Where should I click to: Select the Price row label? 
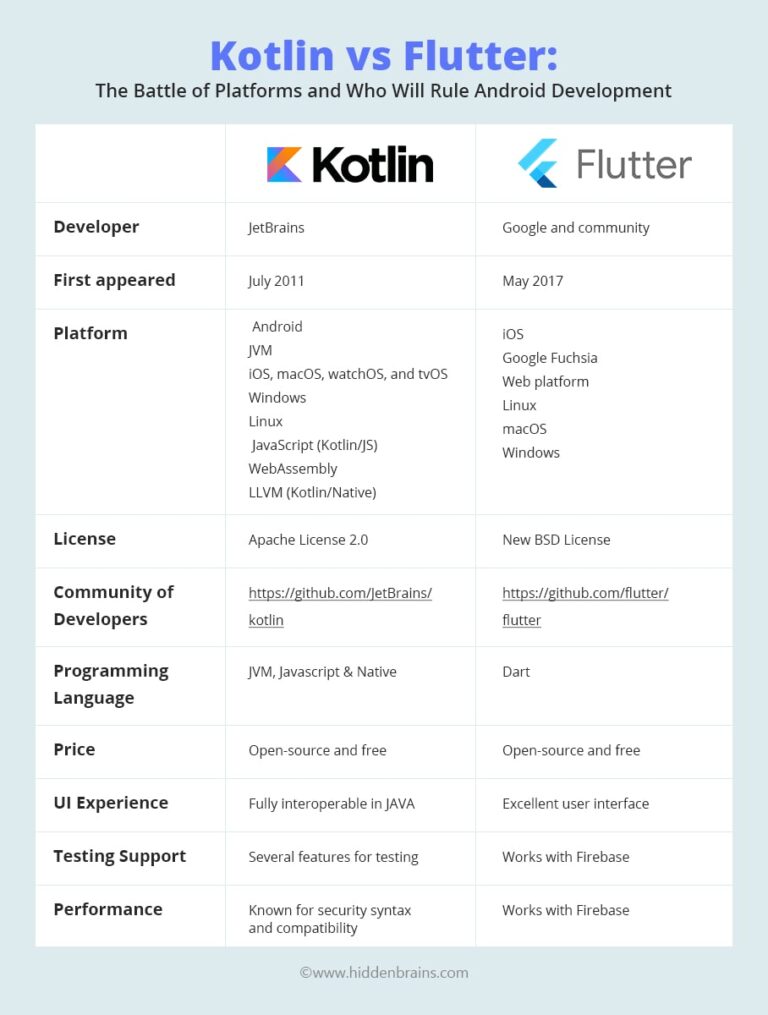74,750
